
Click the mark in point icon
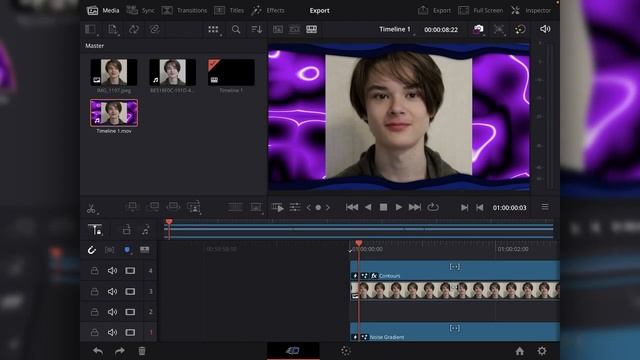tap(464, 208)
